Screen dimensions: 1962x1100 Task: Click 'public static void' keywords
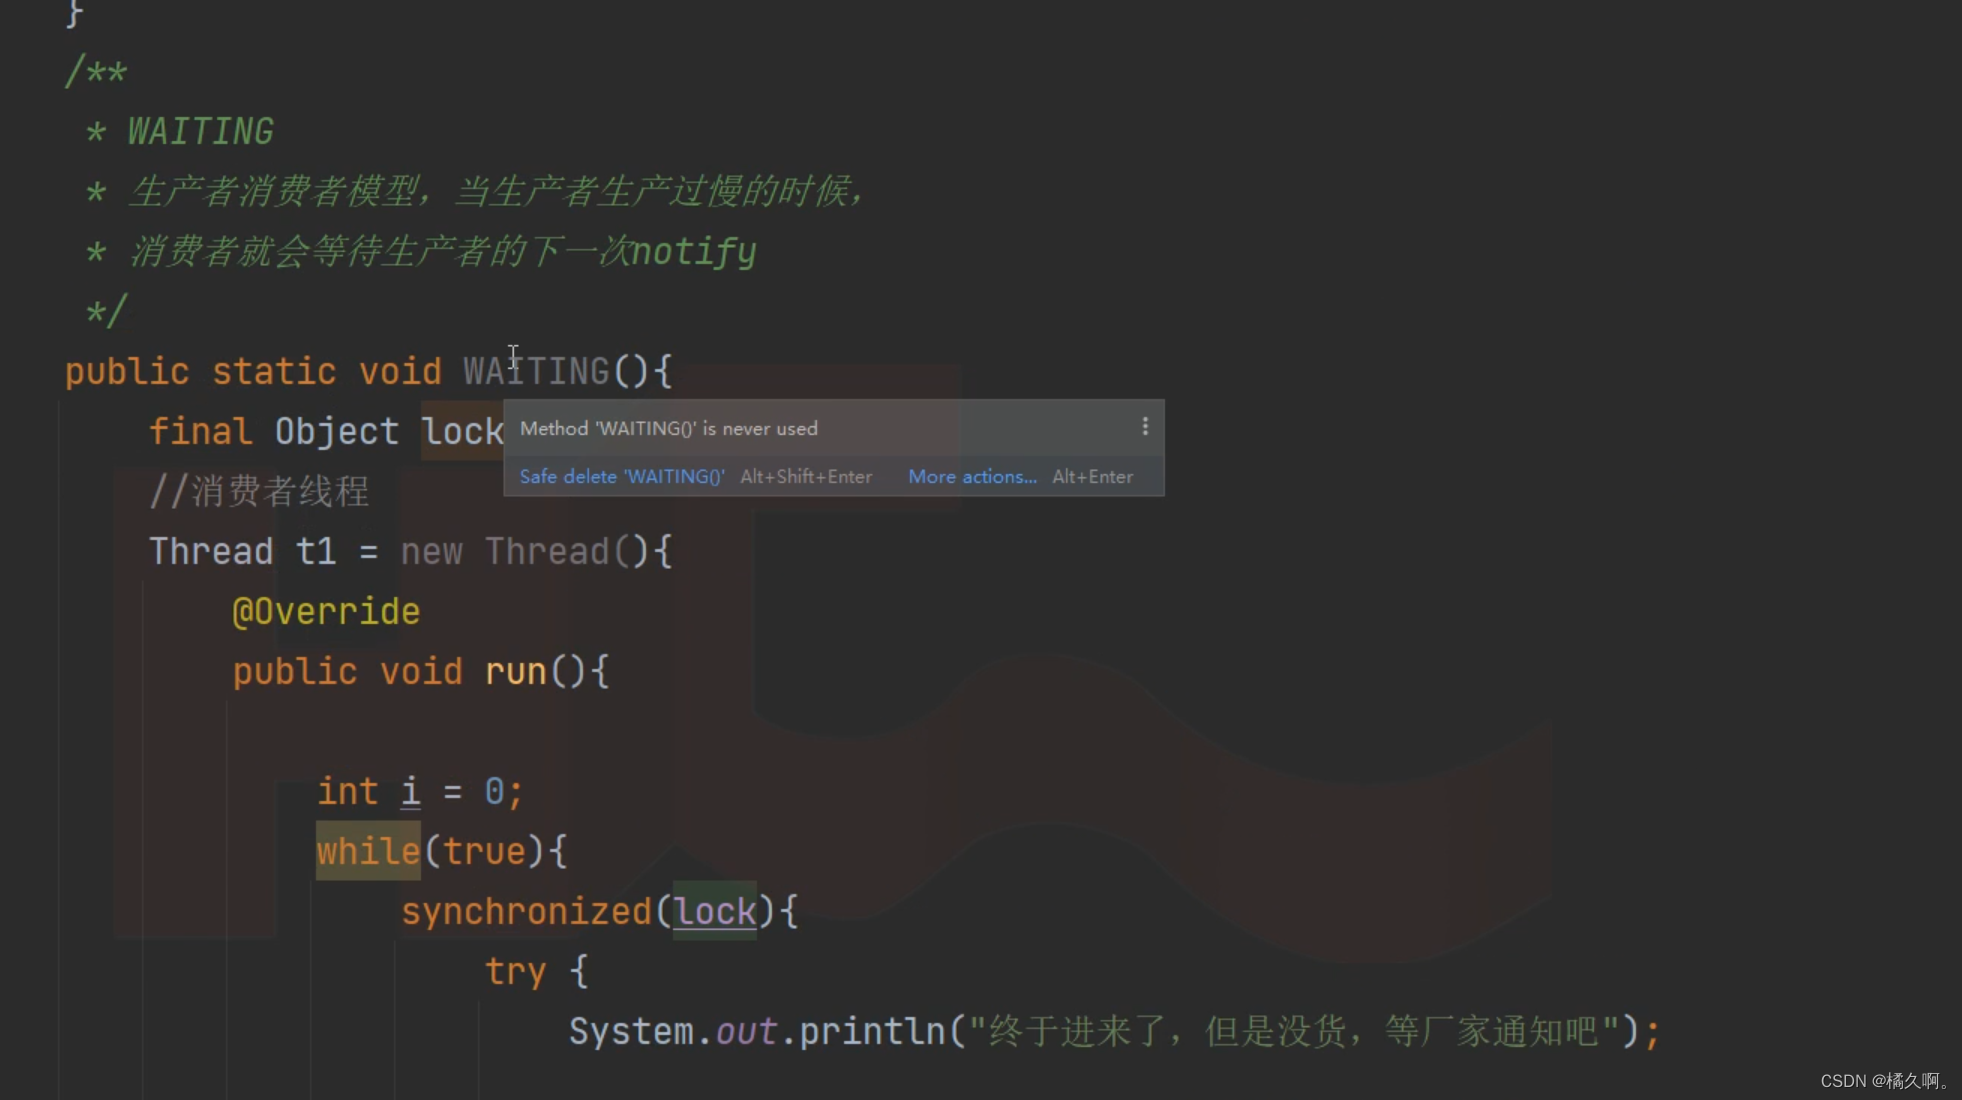pyautogui.click(x=253, y=372)
